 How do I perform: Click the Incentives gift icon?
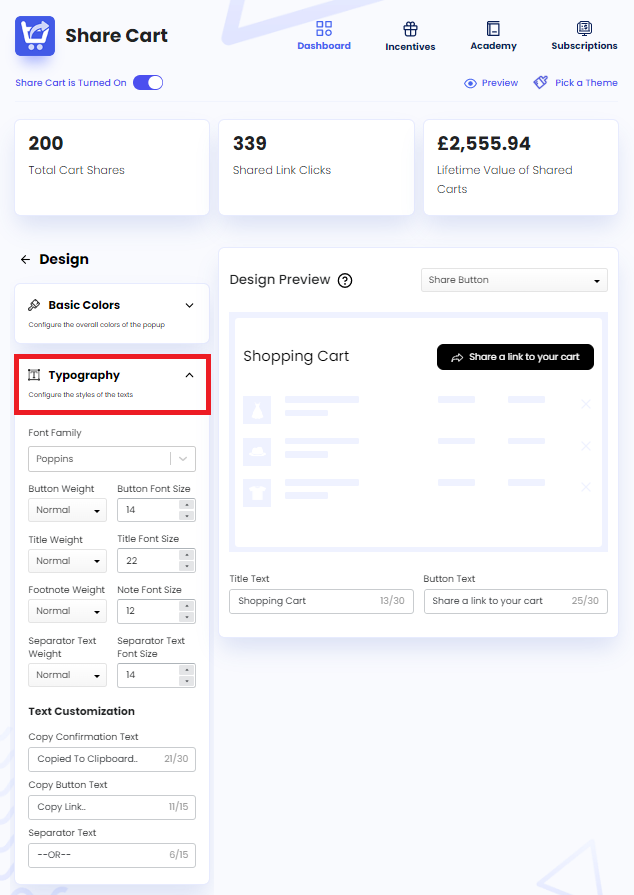coord(410,27)
